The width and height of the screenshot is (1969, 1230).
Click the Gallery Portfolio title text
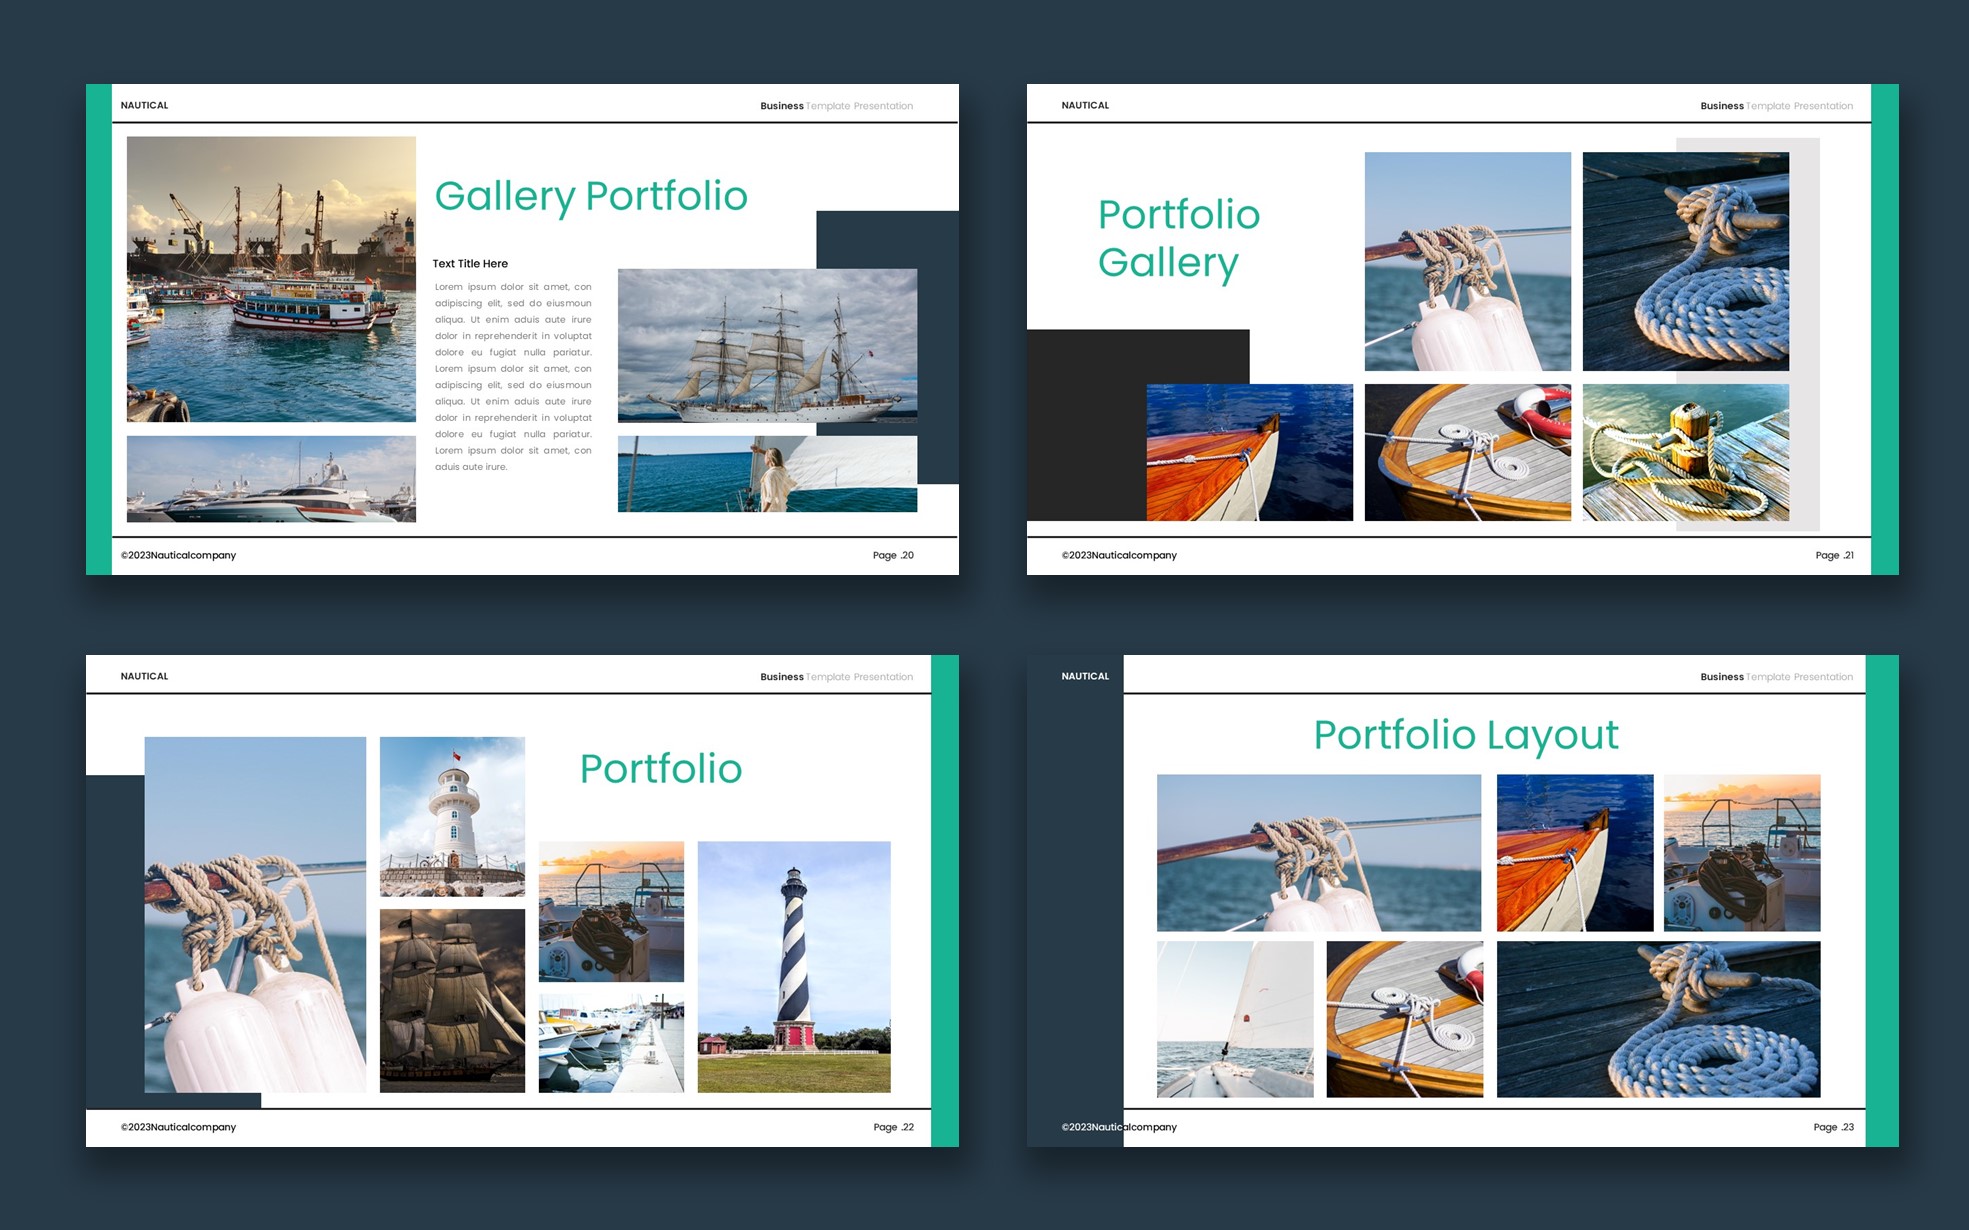[590, 197]
